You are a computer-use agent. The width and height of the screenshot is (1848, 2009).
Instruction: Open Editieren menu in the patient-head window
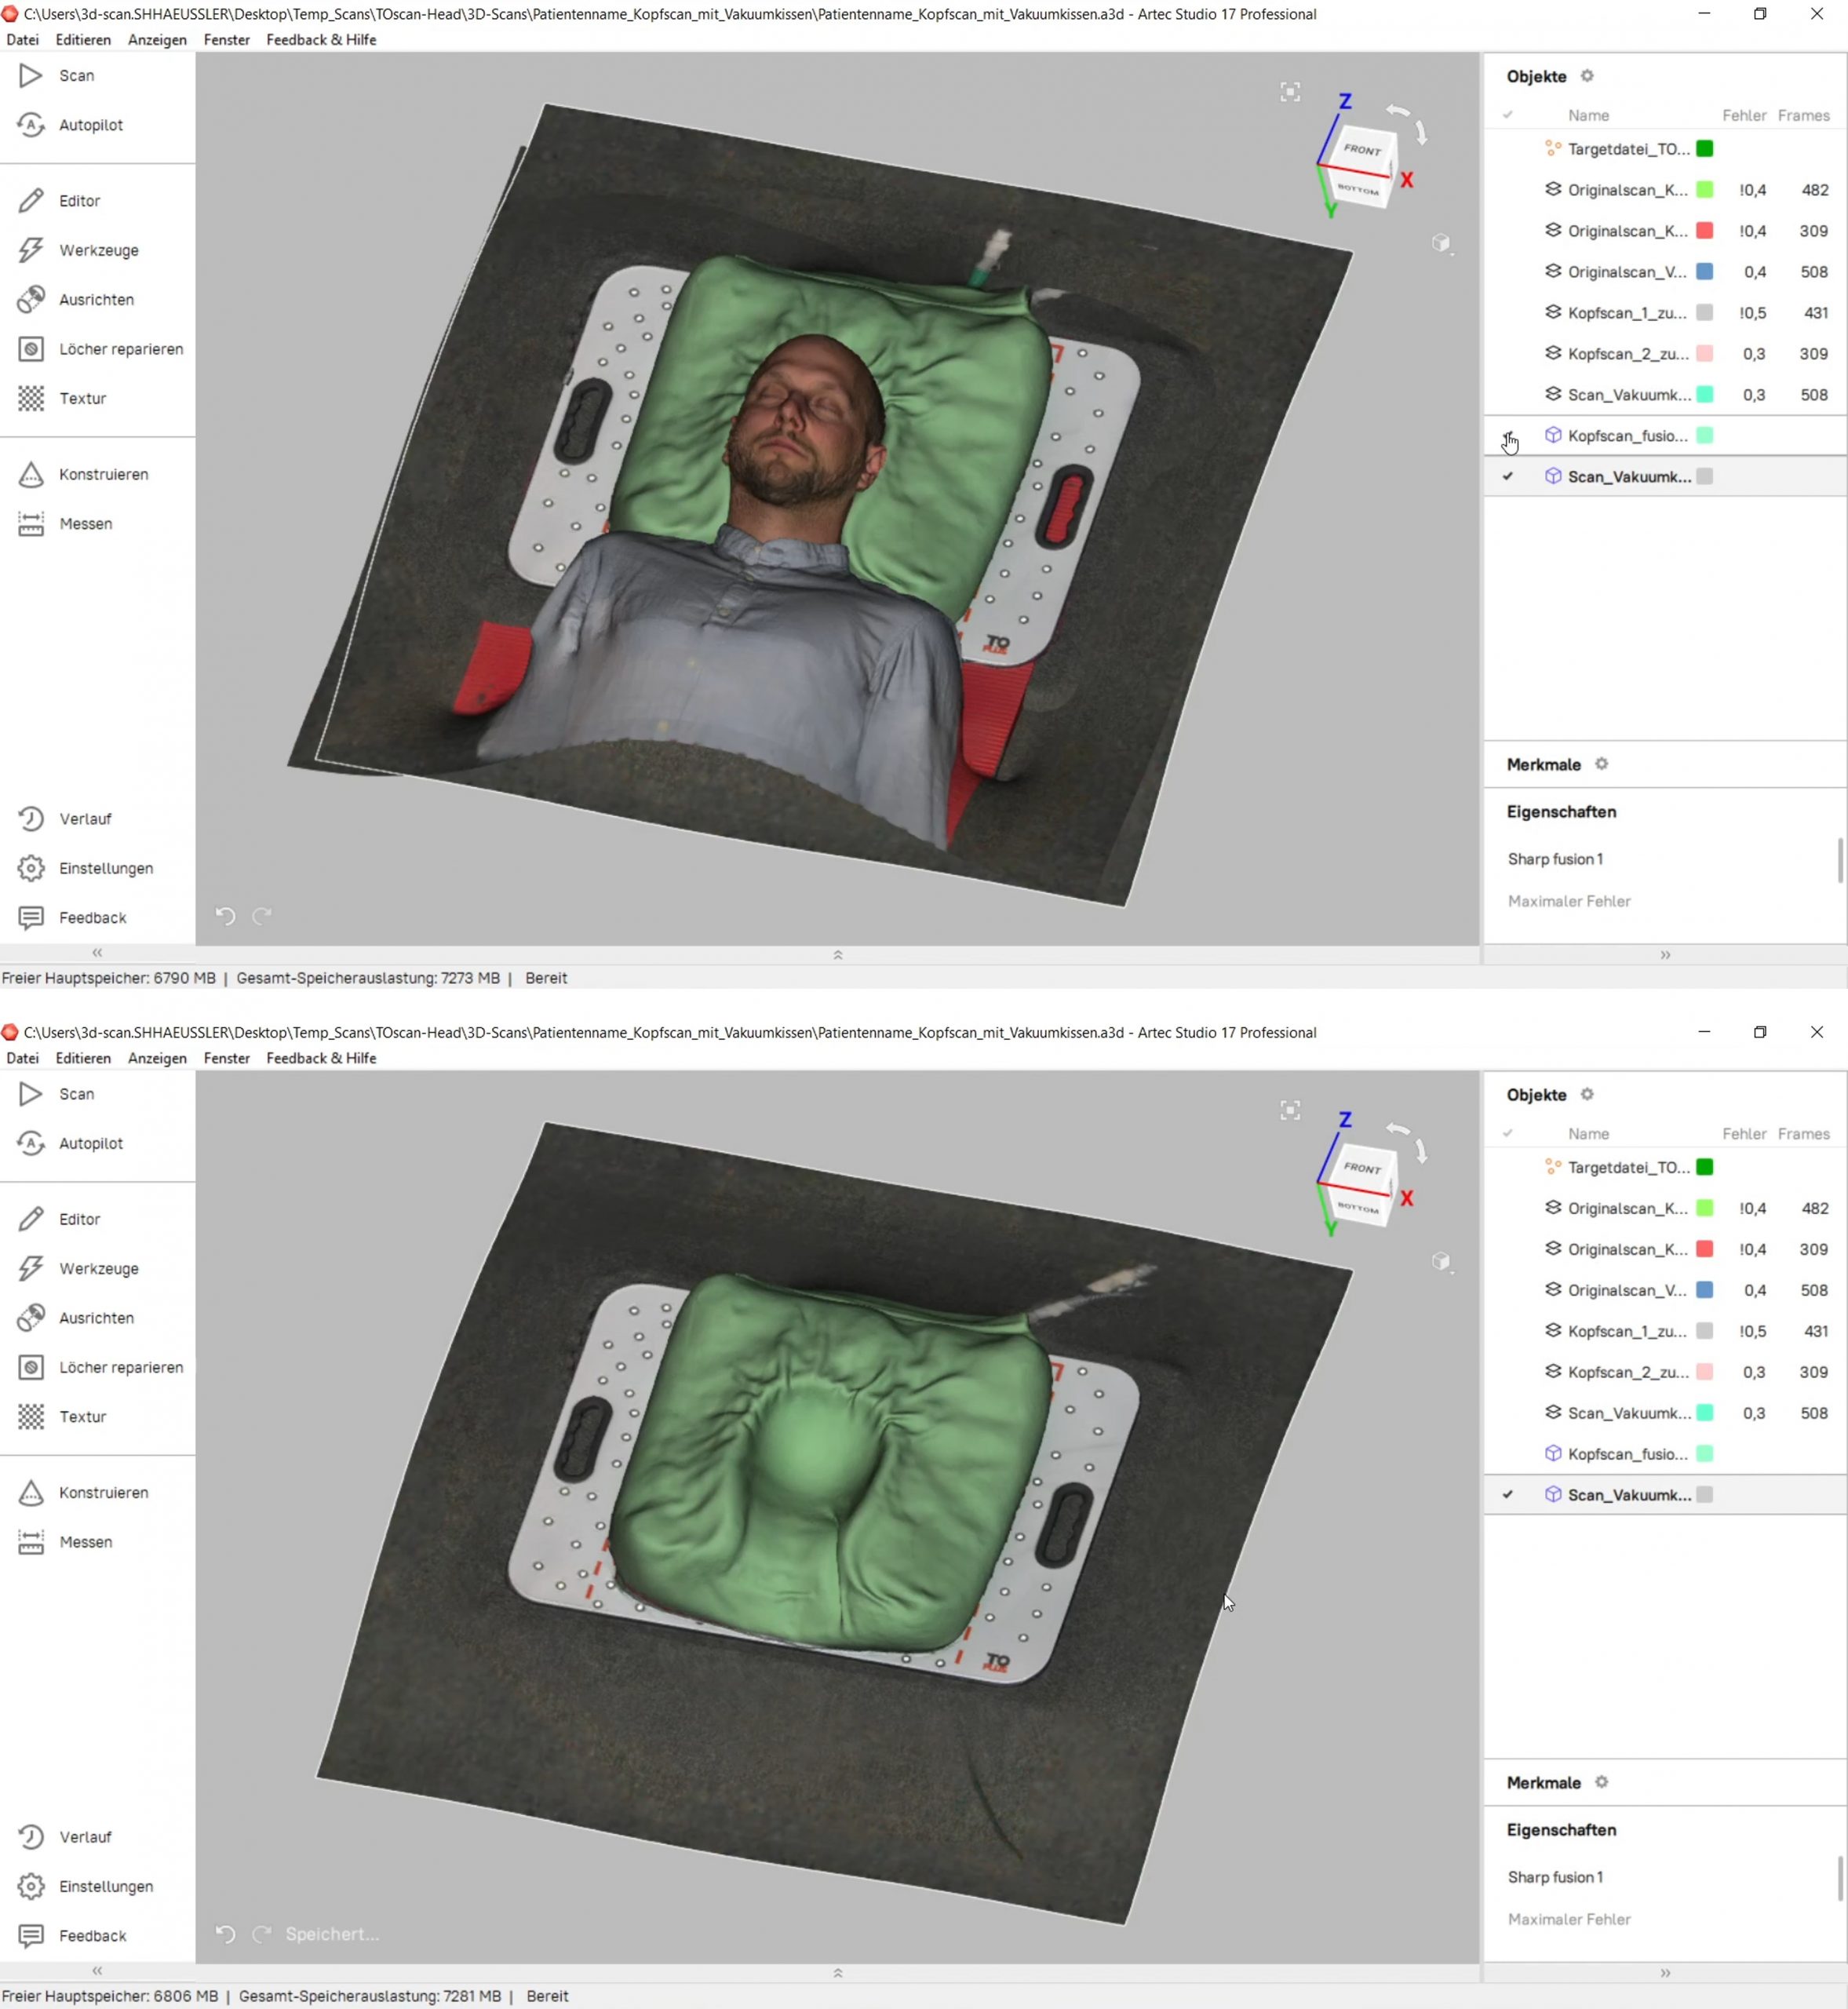click(x=83, y=40)
